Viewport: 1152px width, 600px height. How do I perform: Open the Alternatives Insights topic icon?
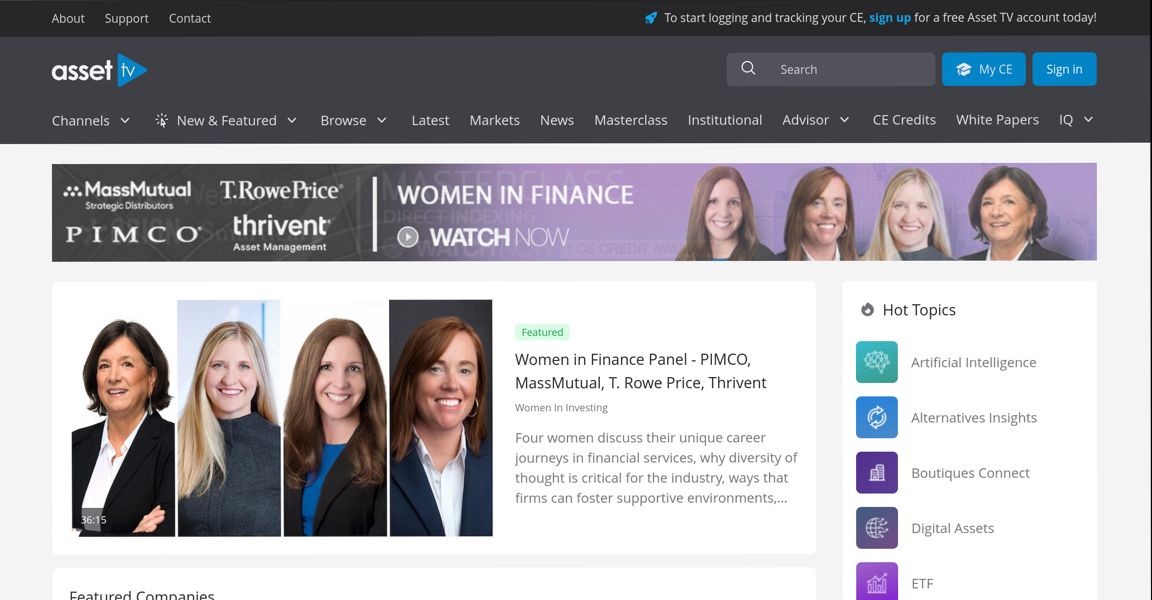coord(876,417)
